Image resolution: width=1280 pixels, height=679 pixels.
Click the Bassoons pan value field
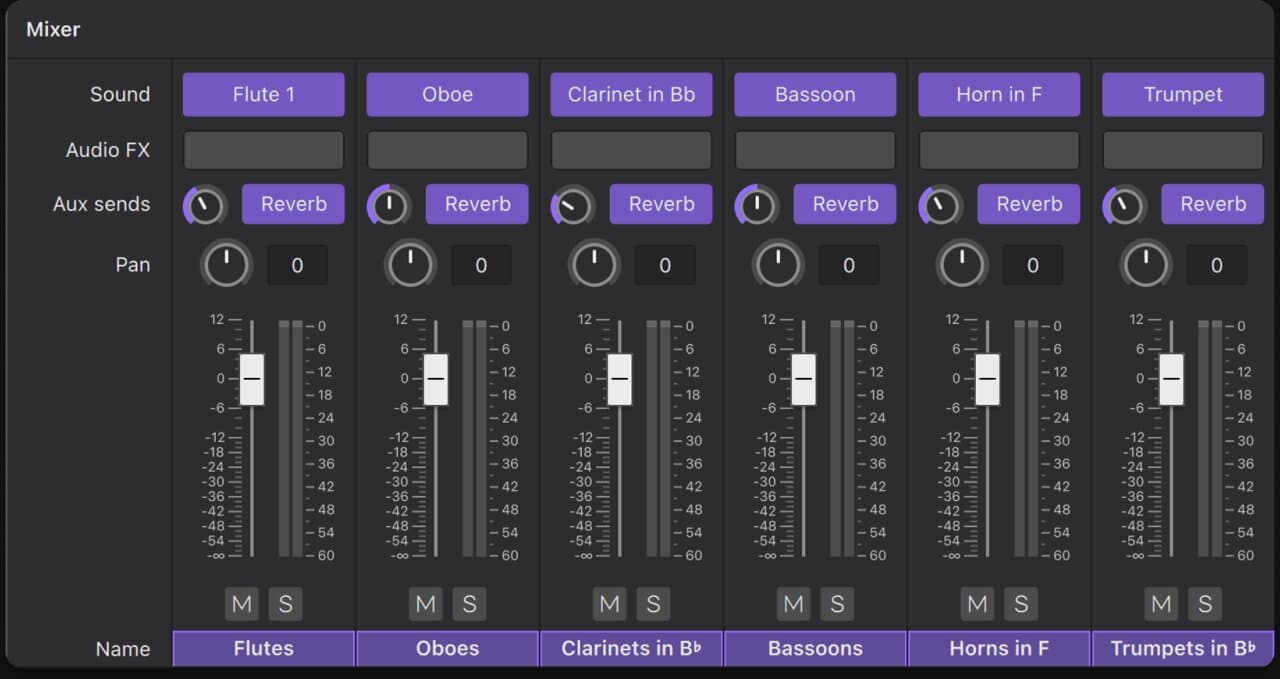[x=849, y=265]
